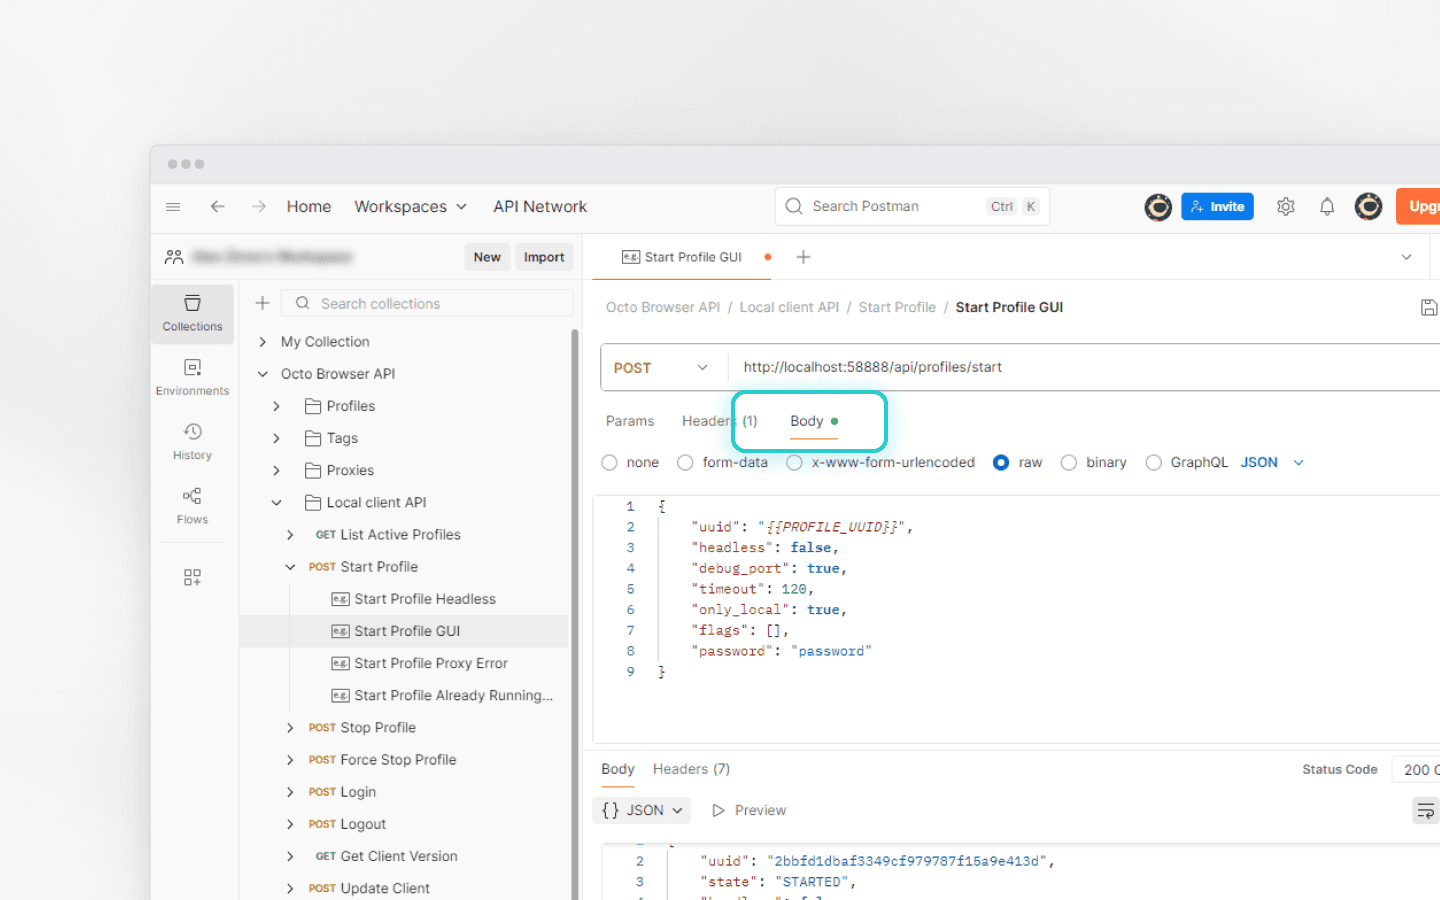Expand the Tags folder

tap(276, 438)
